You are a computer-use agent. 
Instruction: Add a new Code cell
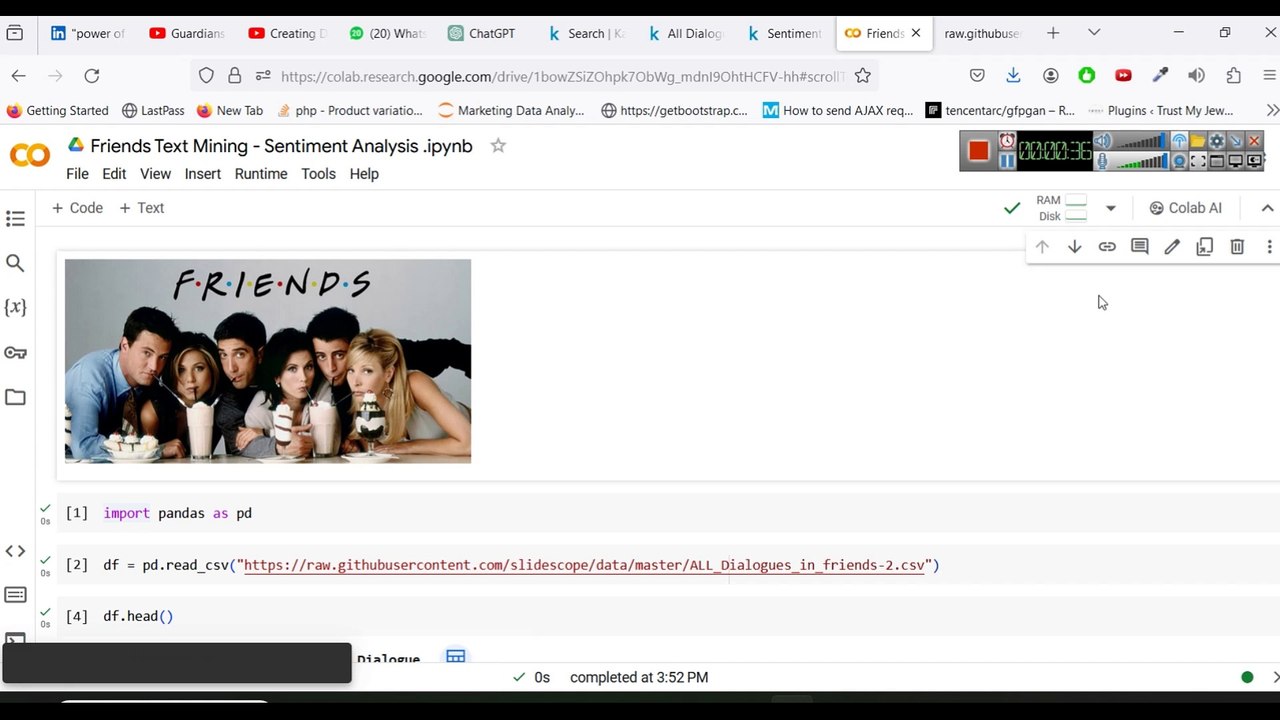coord(77,208)
